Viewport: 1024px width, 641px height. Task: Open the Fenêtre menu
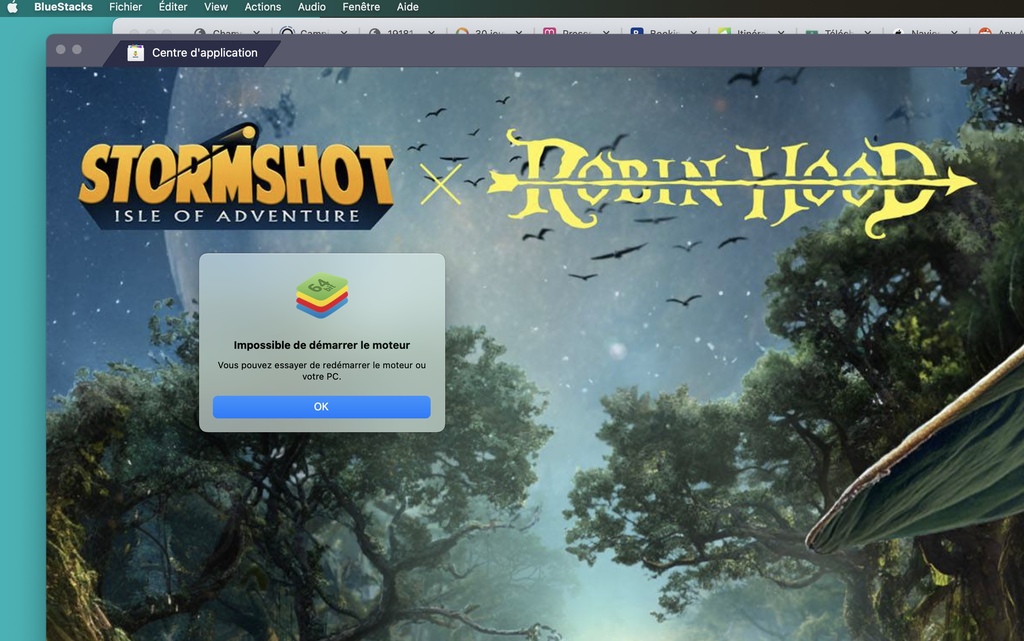[361, 7]
